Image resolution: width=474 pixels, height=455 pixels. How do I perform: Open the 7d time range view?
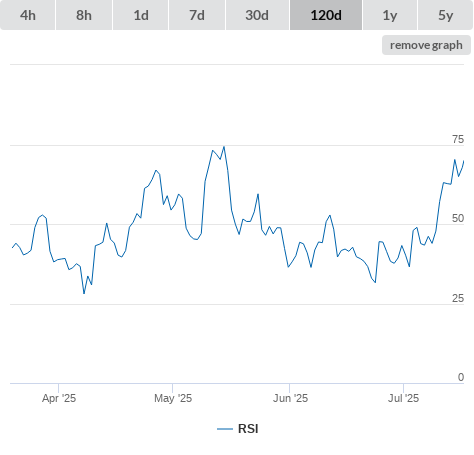pos(197,15)
